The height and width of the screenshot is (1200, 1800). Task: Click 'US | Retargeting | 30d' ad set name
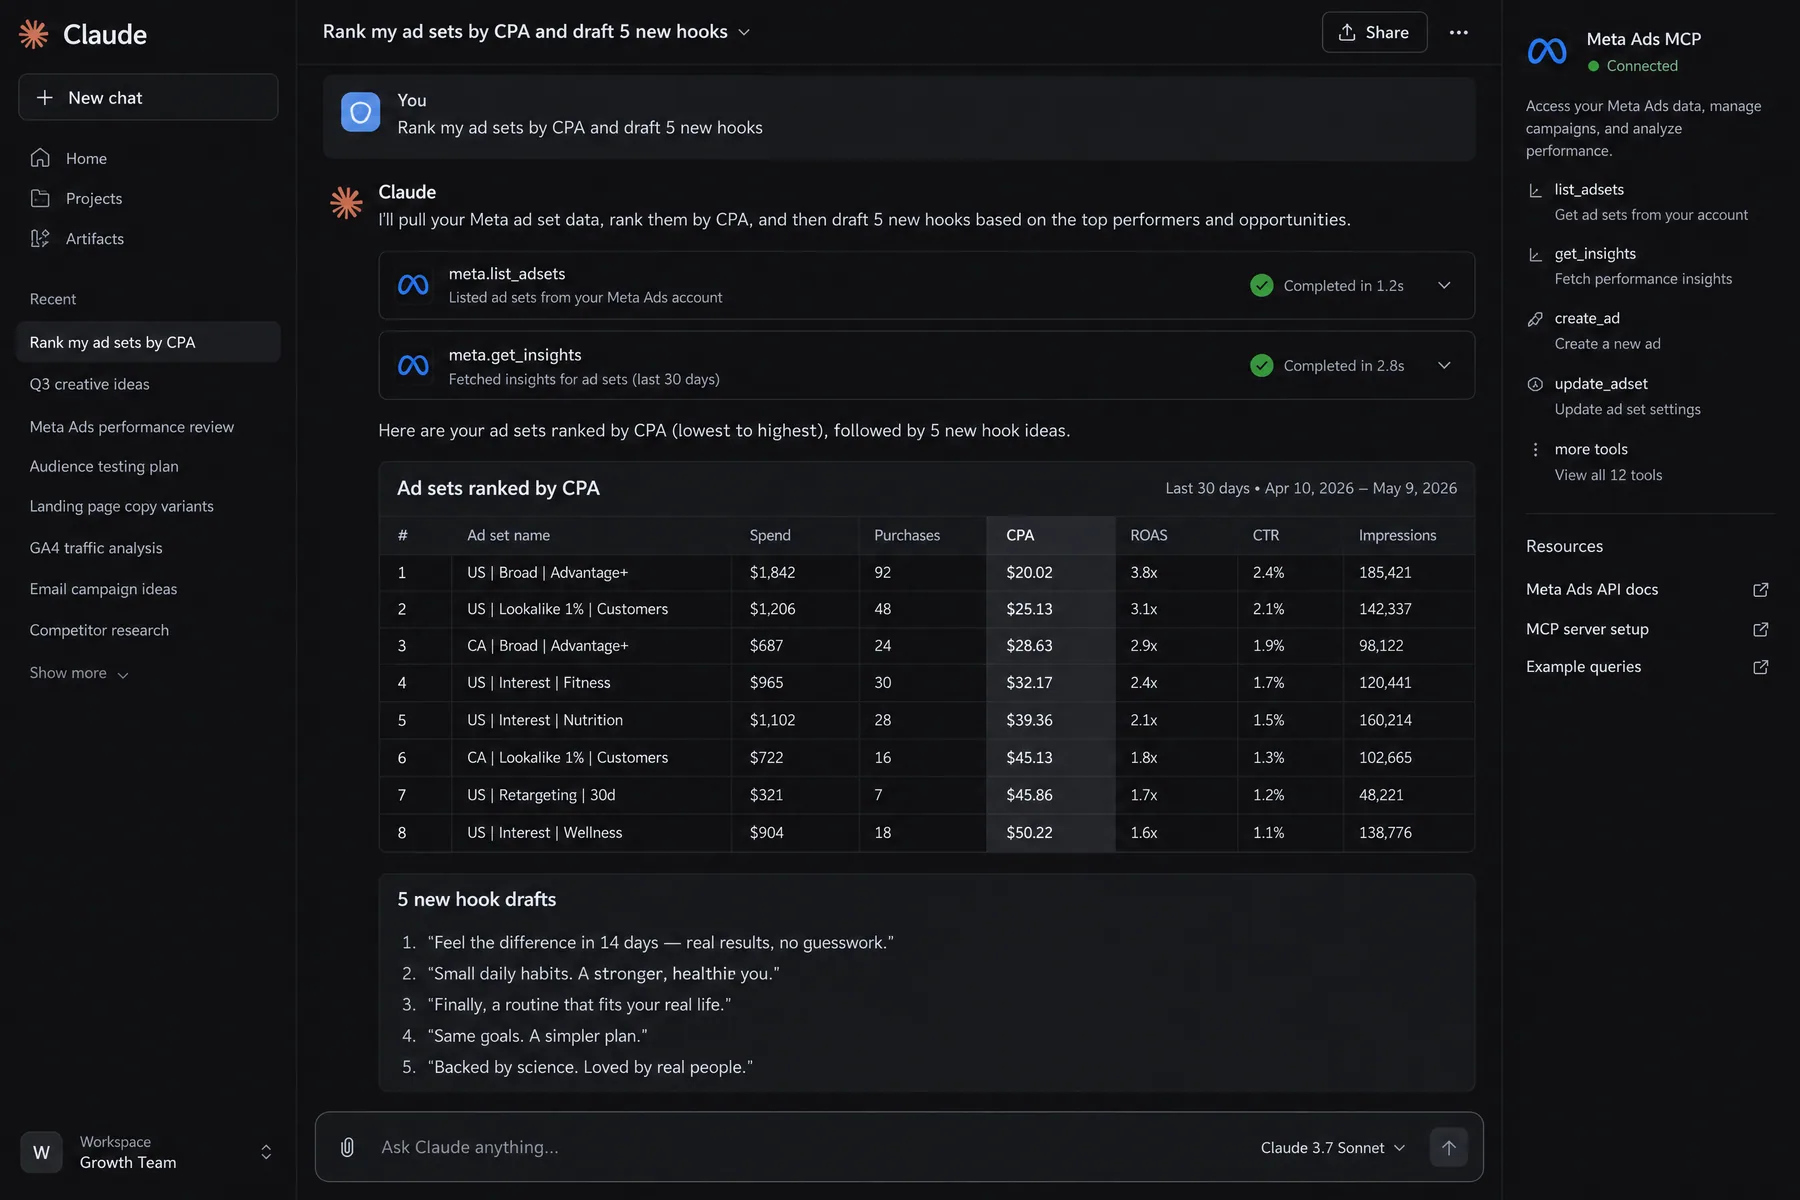(x=541, y=795)
